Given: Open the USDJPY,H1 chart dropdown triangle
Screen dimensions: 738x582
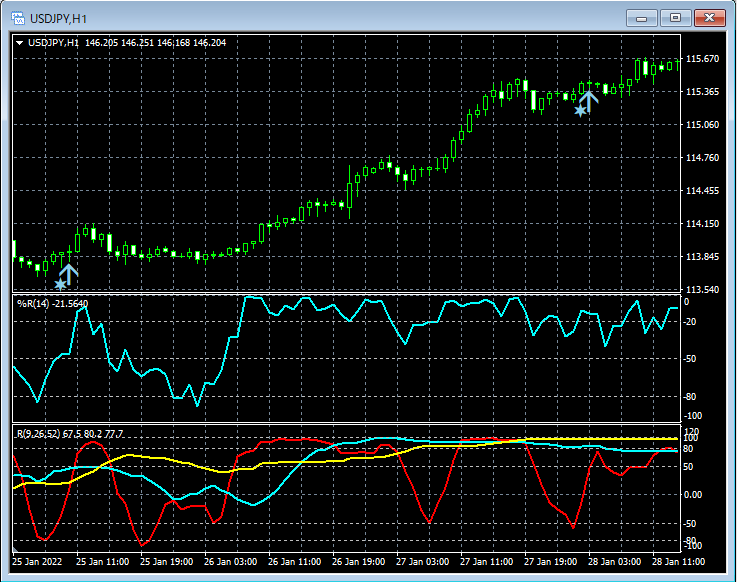Looking at the screenshot, I should 20,43.
